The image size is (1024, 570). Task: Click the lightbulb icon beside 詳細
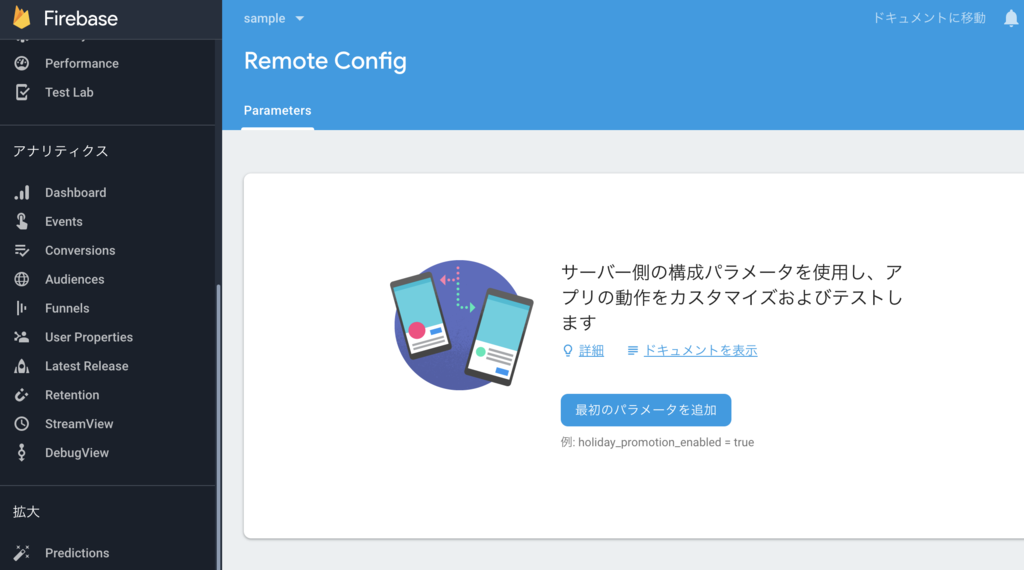[x=568, y=351]
